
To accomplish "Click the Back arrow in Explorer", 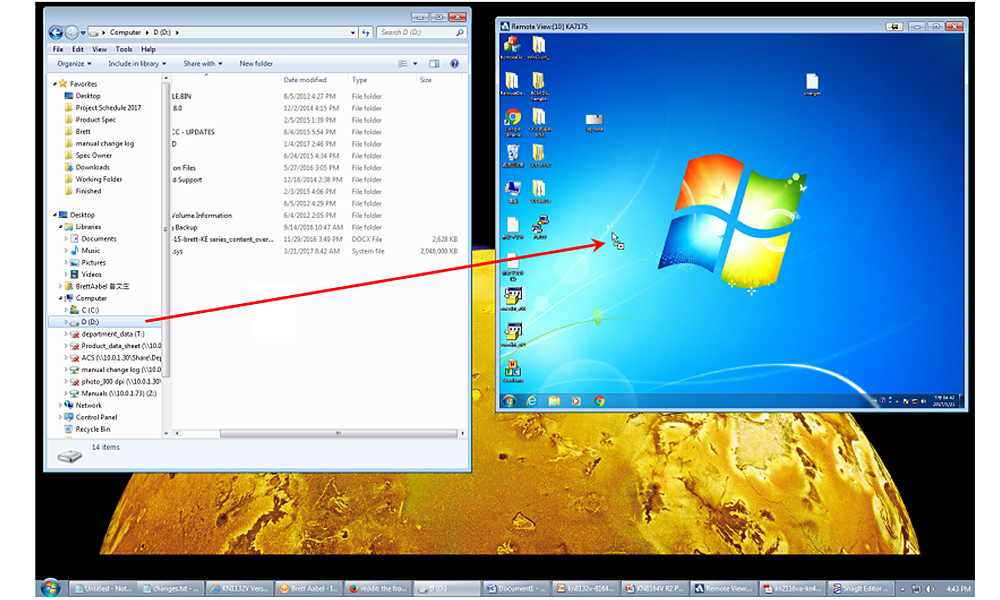I will (56, 33).
